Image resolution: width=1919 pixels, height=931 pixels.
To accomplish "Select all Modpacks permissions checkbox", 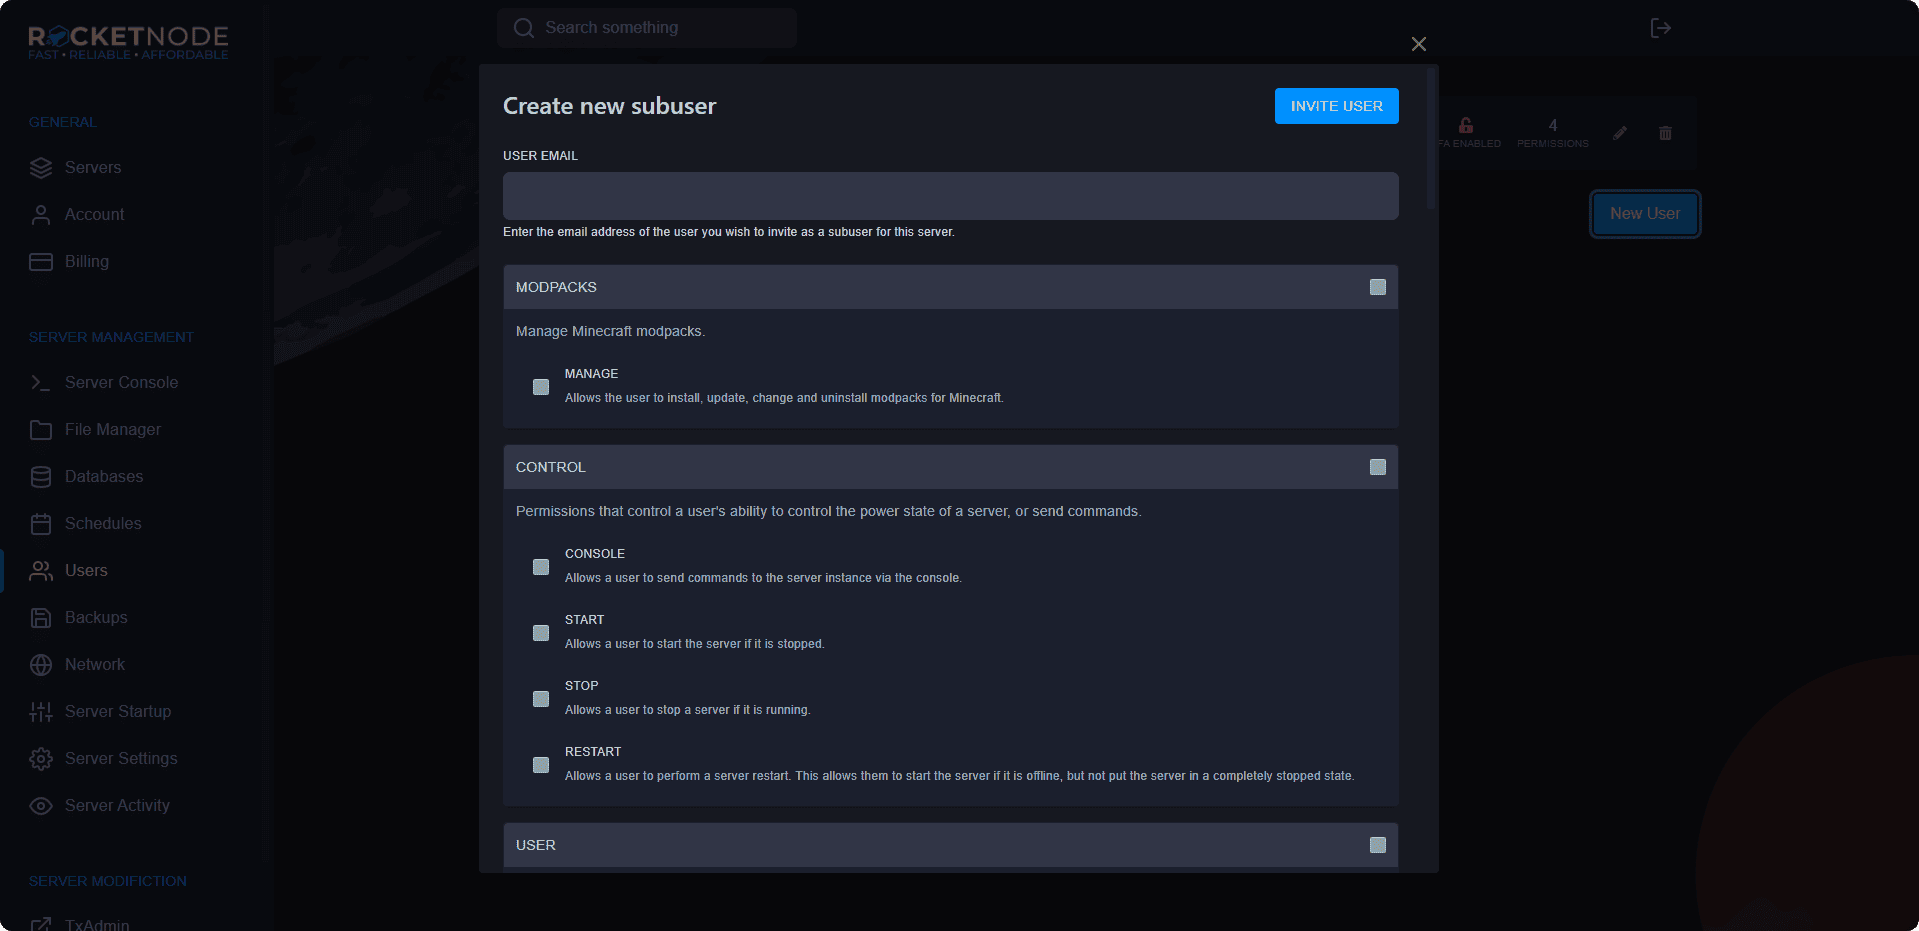I will coord(1377,287).
